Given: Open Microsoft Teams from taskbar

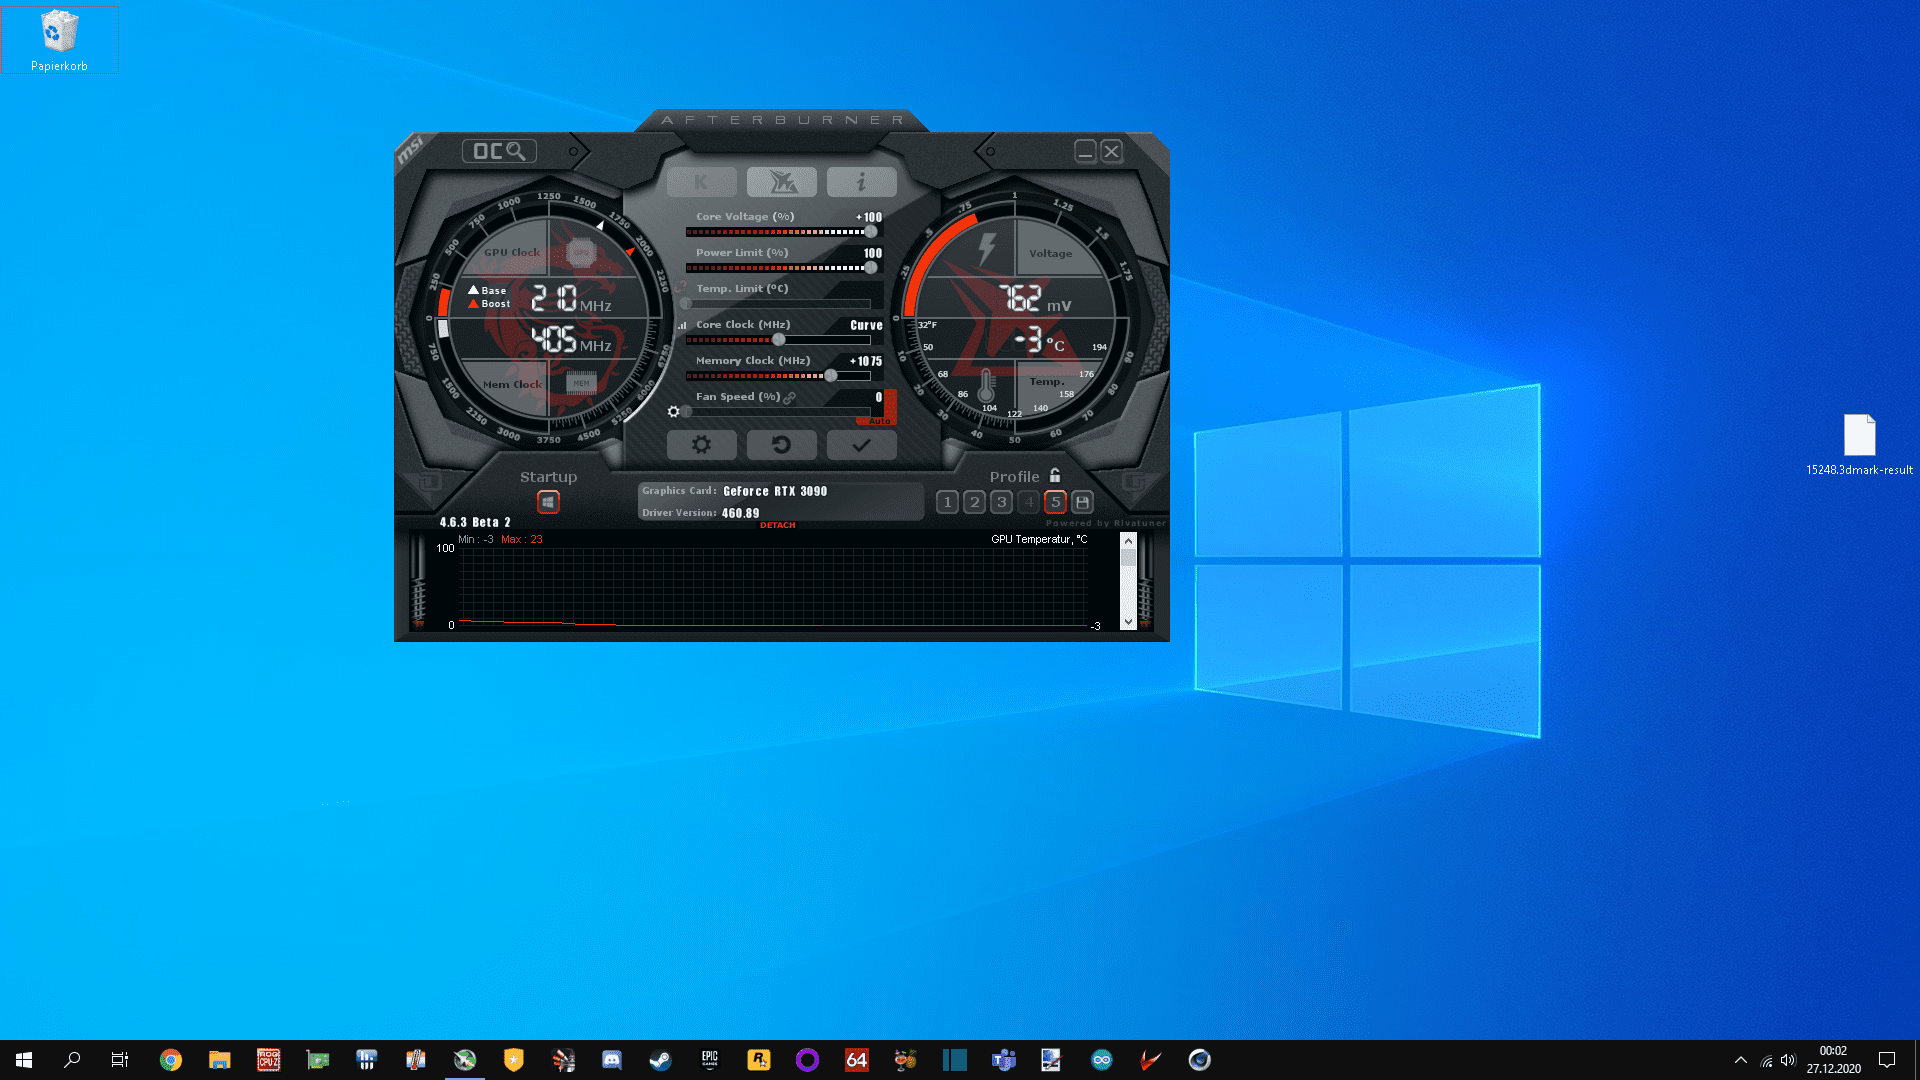Looking at the screenshot, I should point(1004,1060).
